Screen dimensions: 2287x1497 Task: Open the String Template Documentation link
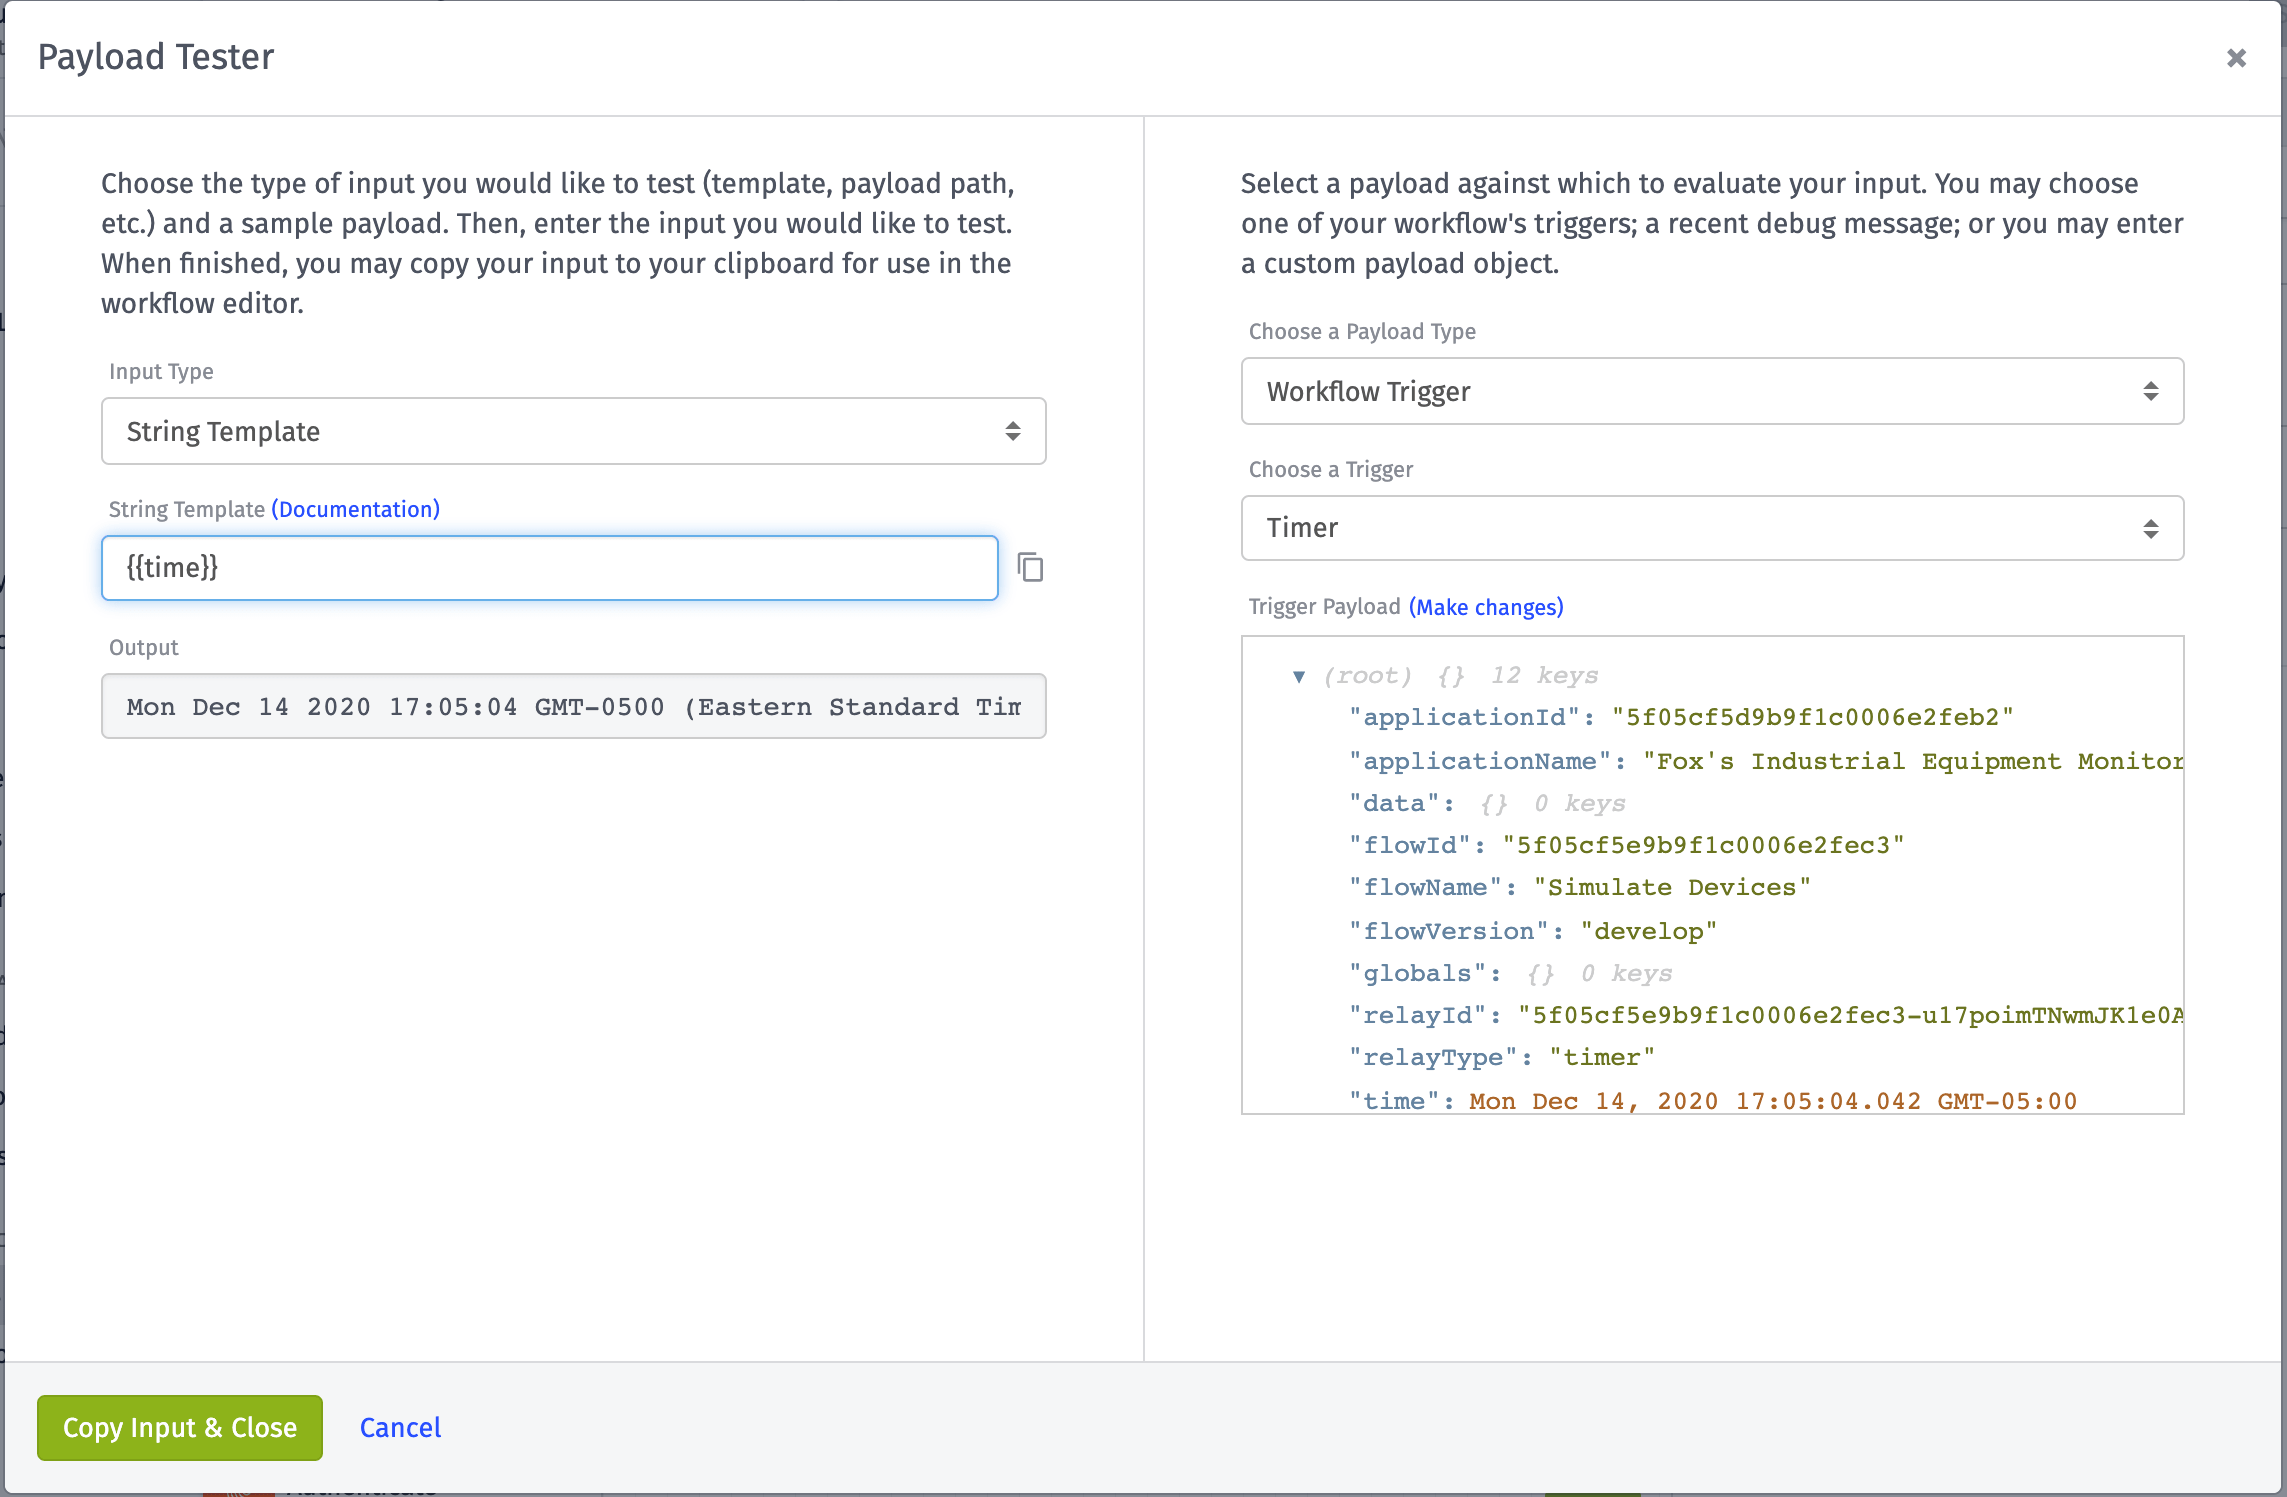[x=355, y=509]
